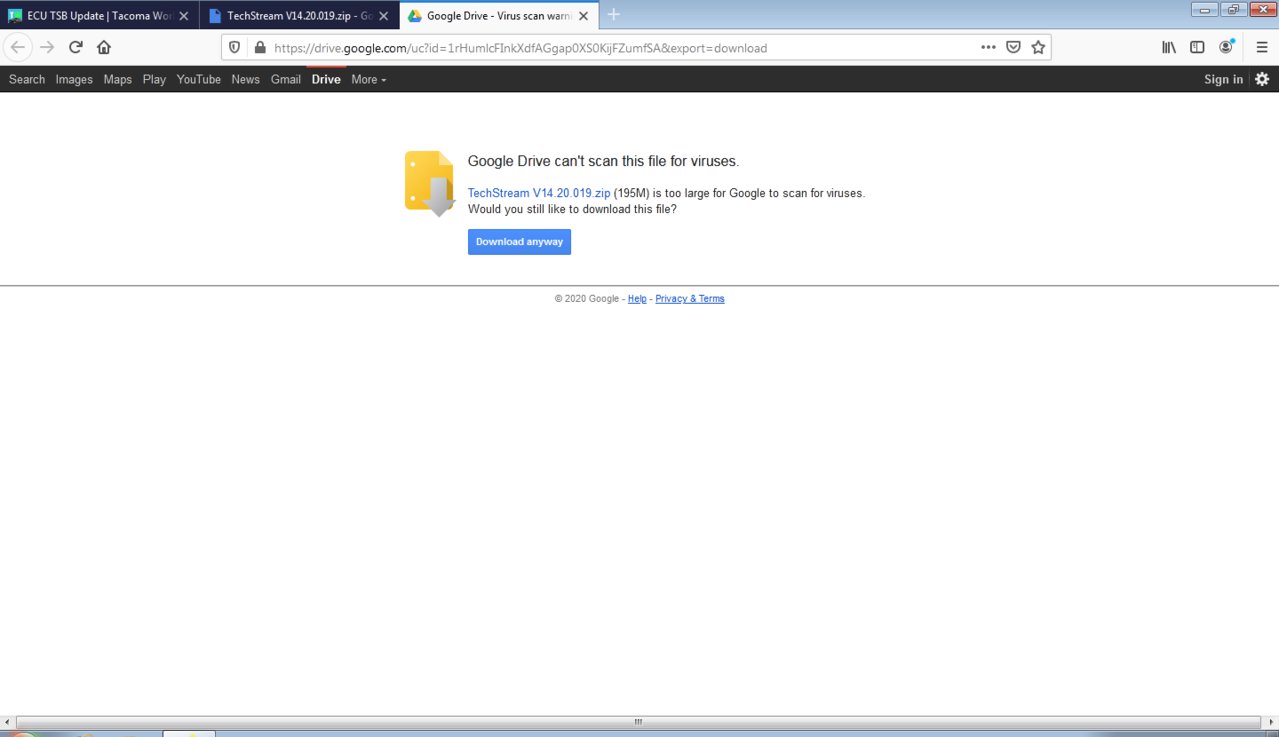
Task: Toggle the sidebars view icon
Action: coord(1197,47)
